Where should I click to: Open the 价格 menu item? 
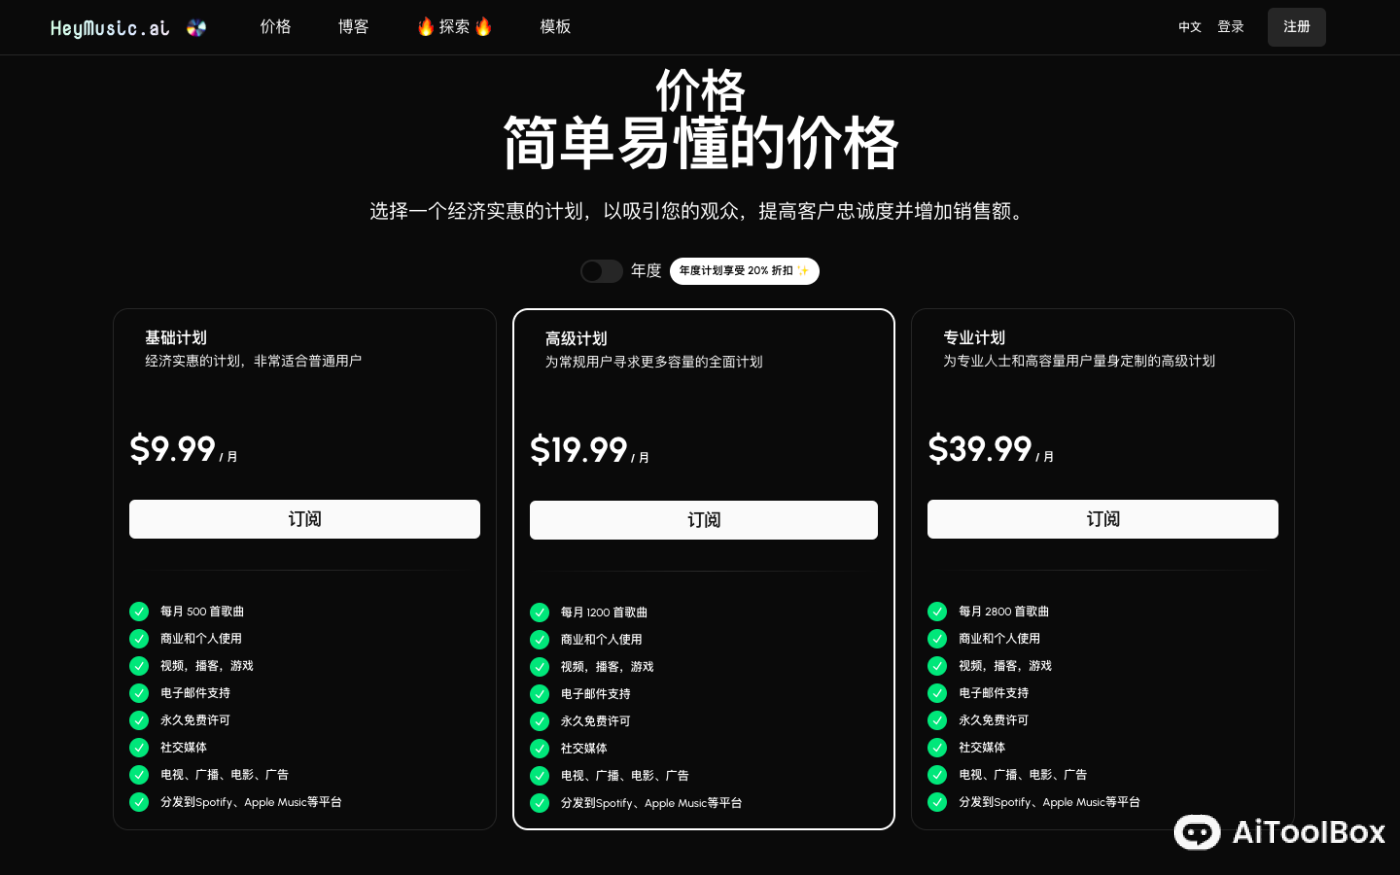275,27
